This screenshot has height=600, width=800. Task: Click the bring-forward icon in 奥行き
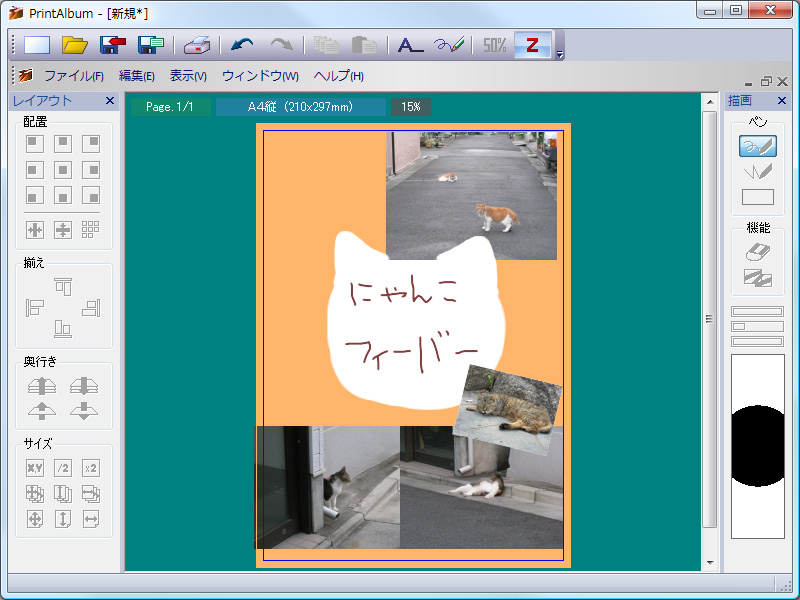(42, 387)
